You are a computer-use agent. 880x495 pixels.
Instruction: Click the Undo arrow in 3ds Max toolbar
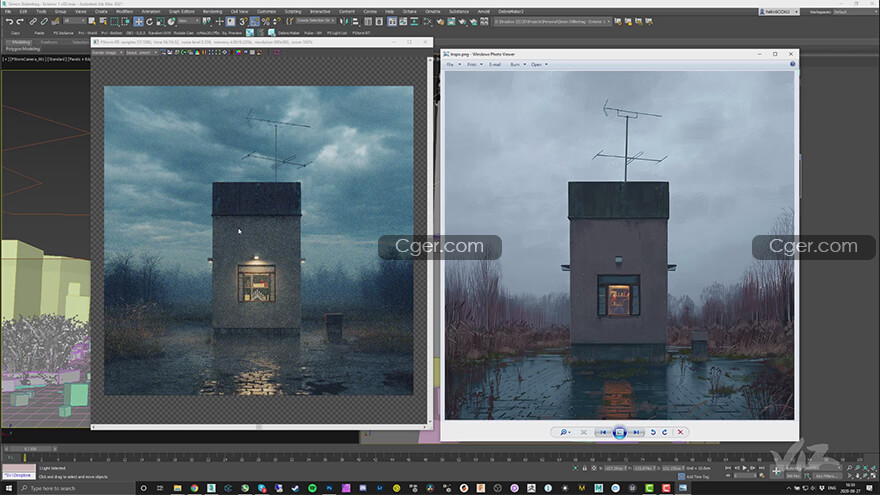click(9, 21)
